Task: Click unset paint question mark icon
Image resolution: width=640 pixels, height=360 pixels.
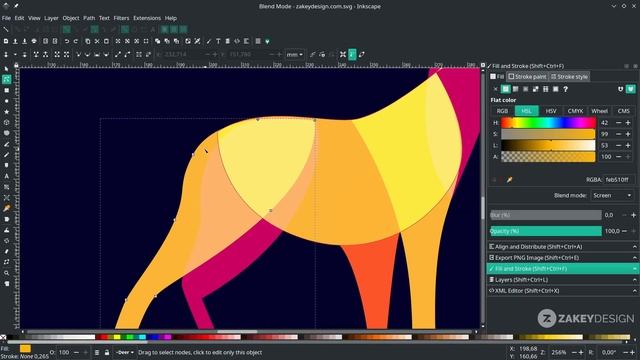Action: (x=566, y=89)
